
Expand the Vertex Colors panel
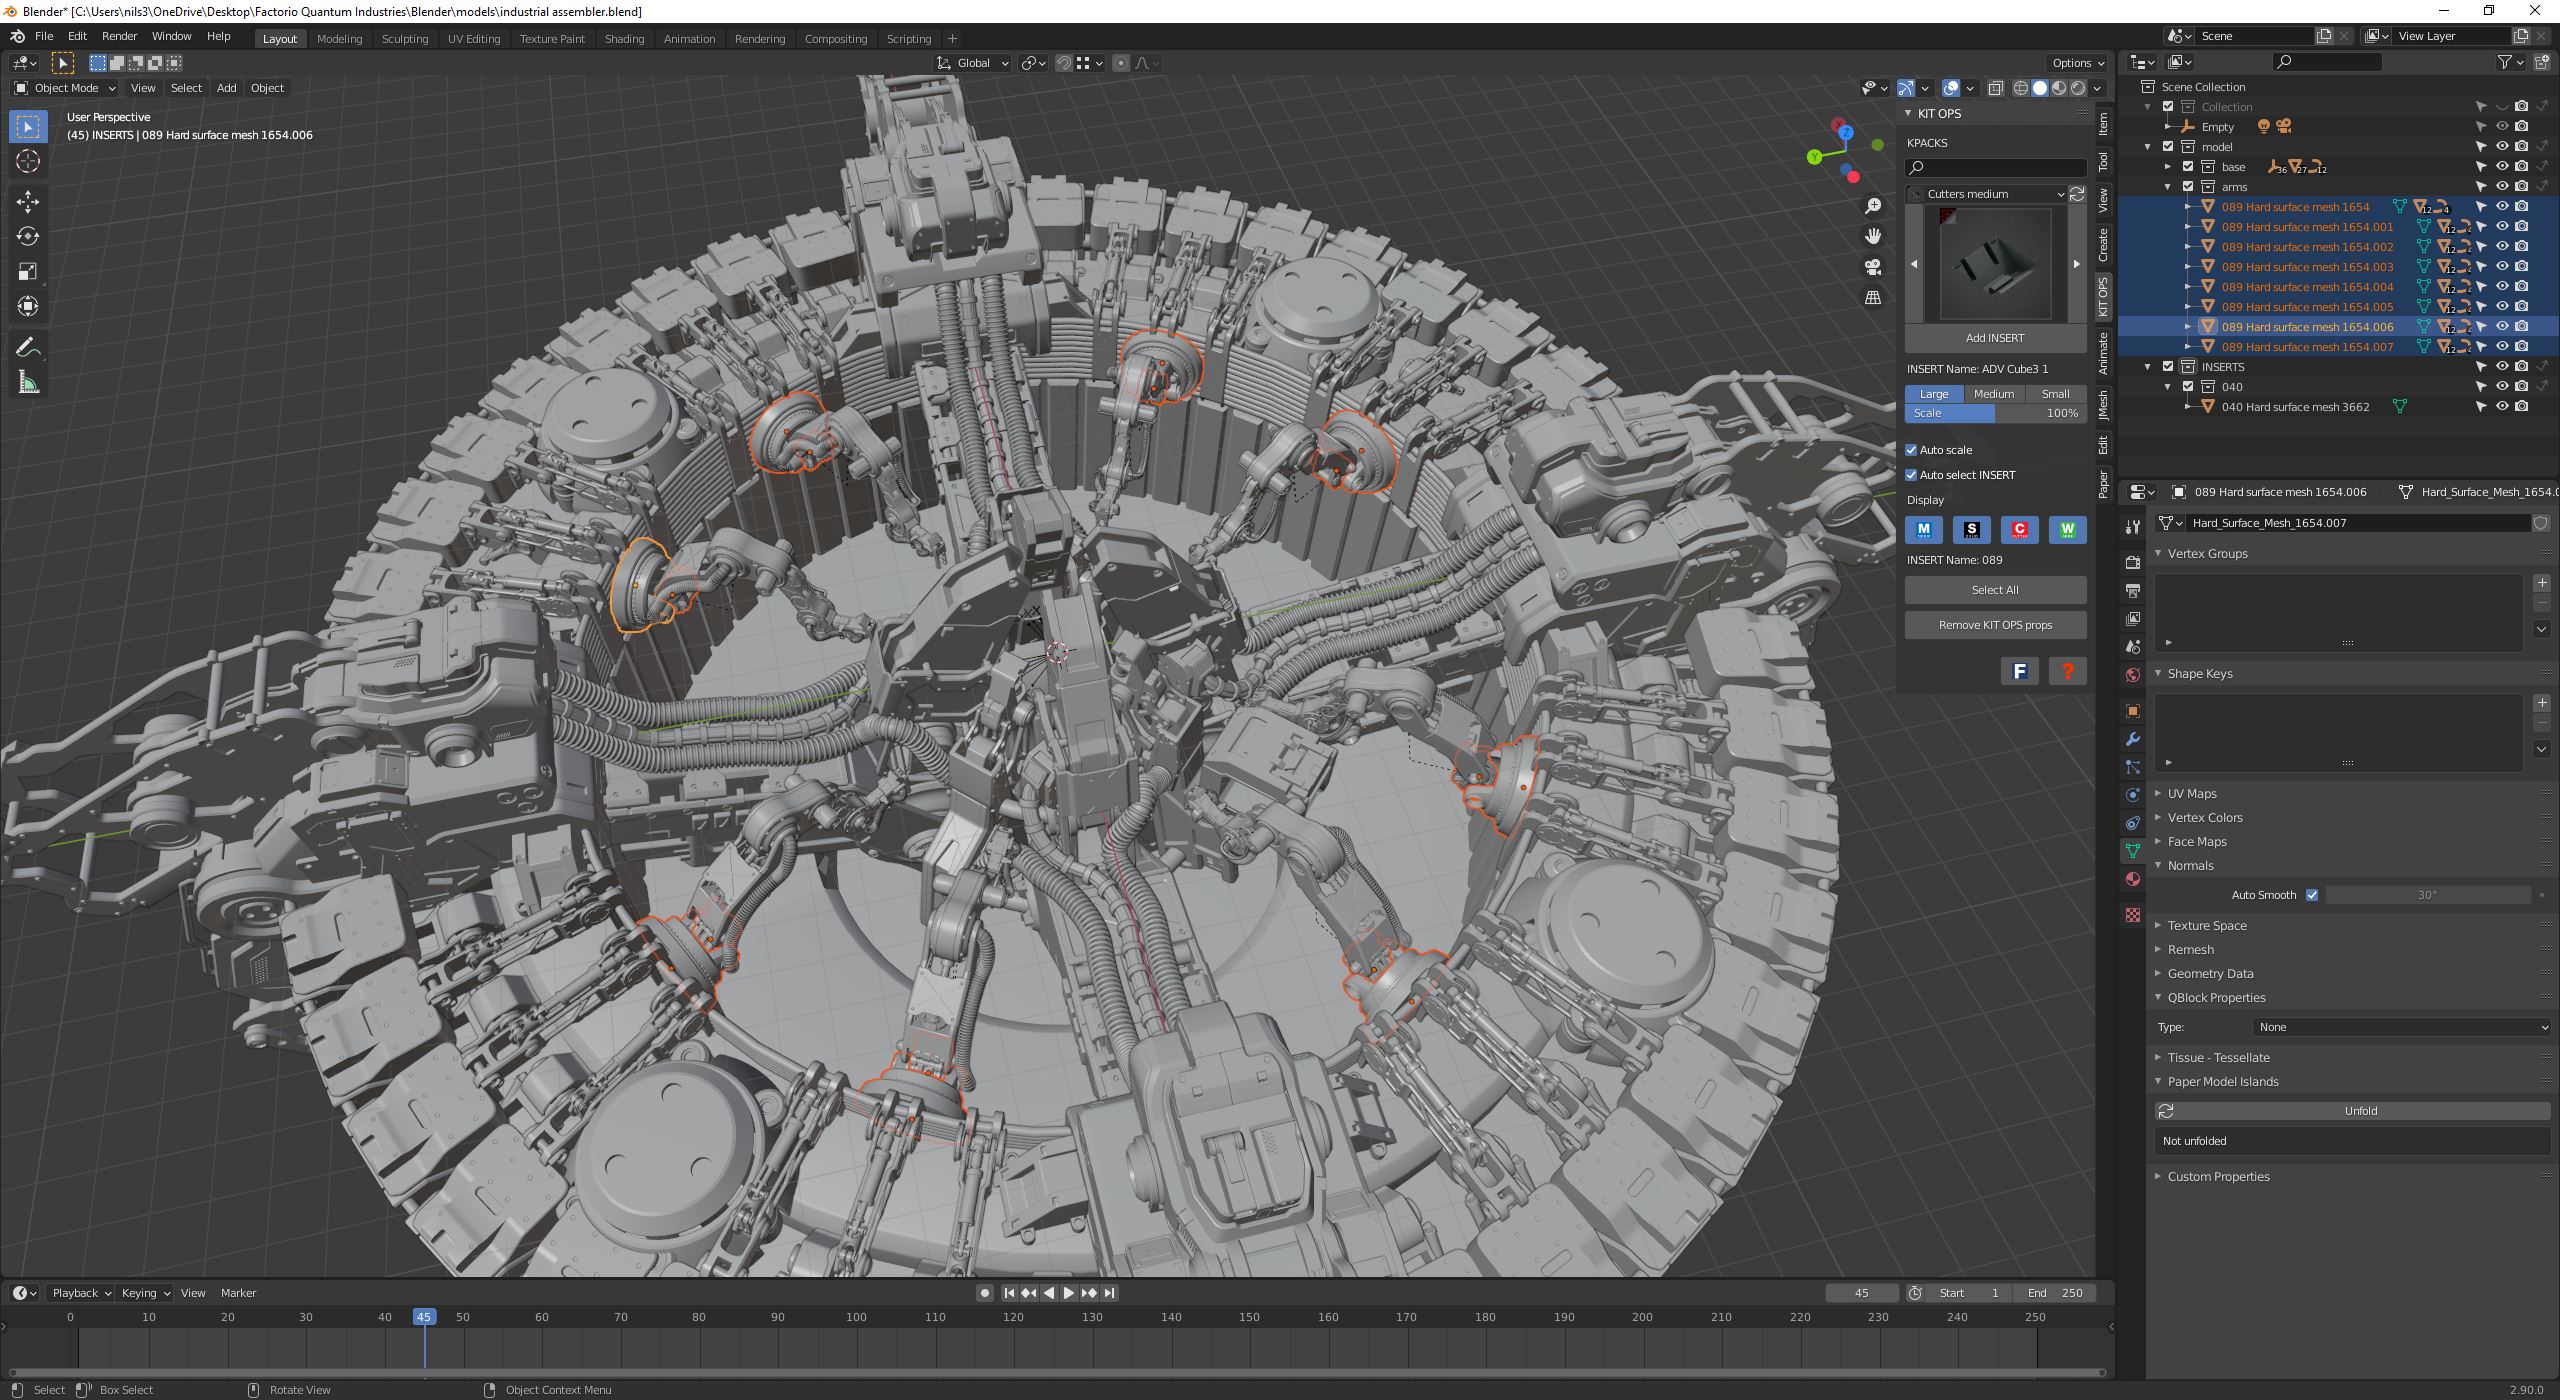(2204, 818)
